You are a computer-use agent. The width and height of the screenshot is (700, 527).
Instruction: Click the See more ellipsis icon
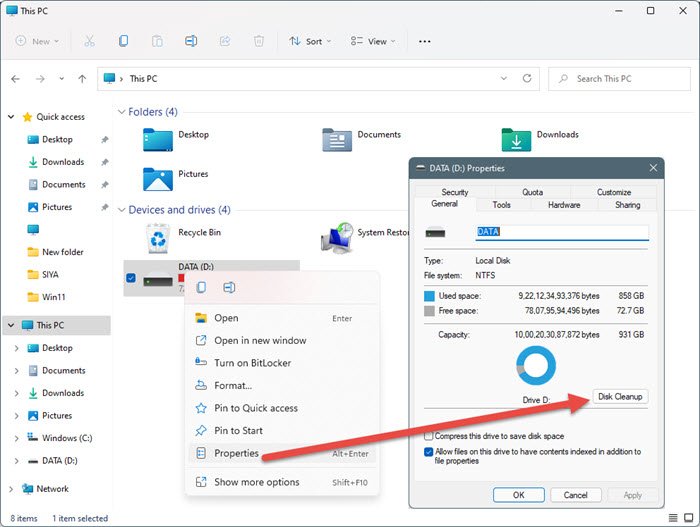tap(425, 41)
